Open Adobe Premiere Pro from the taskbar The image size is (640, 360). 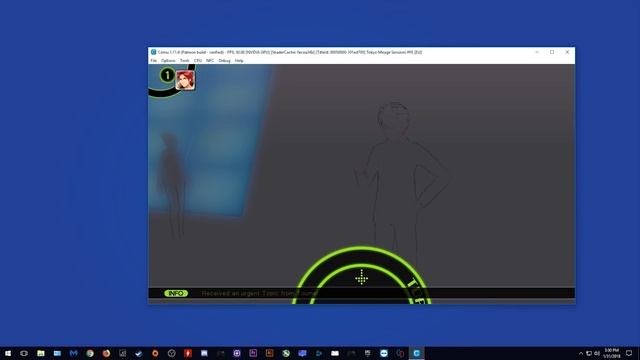pos(253,353)
